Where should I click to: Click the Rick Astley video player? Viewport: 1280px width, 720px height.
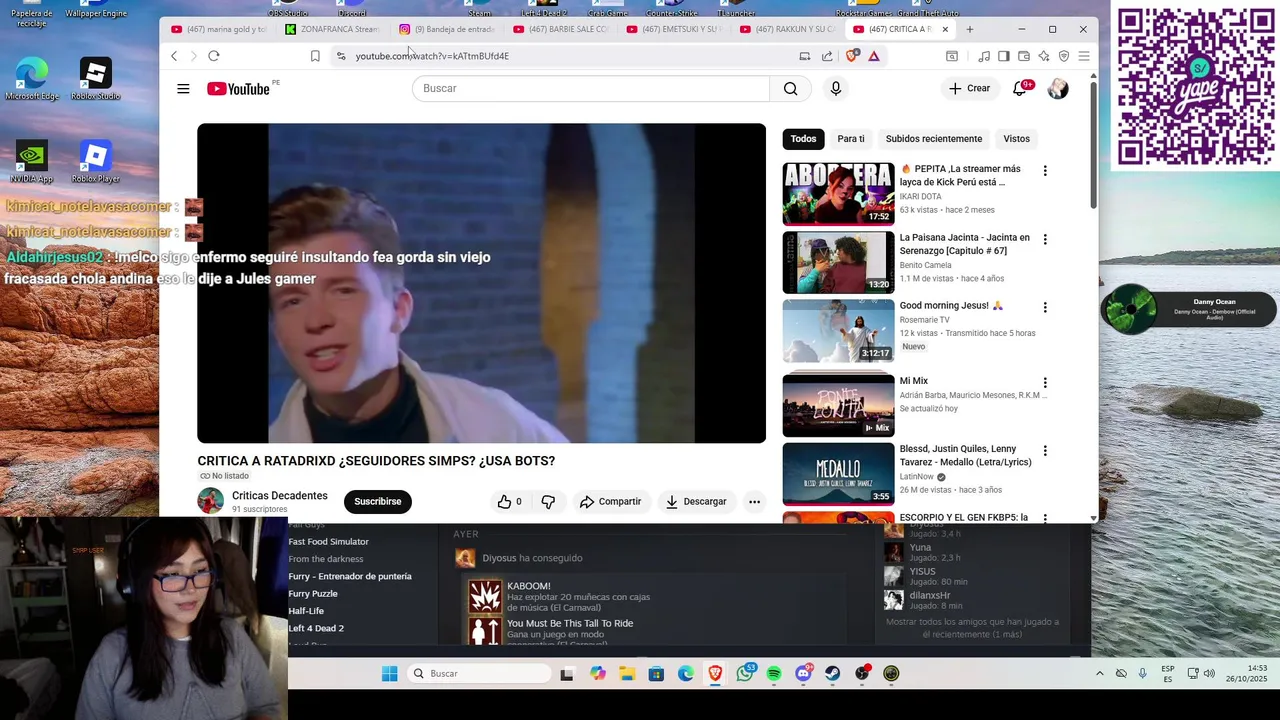pyautogui.click(x=481, y=283)
